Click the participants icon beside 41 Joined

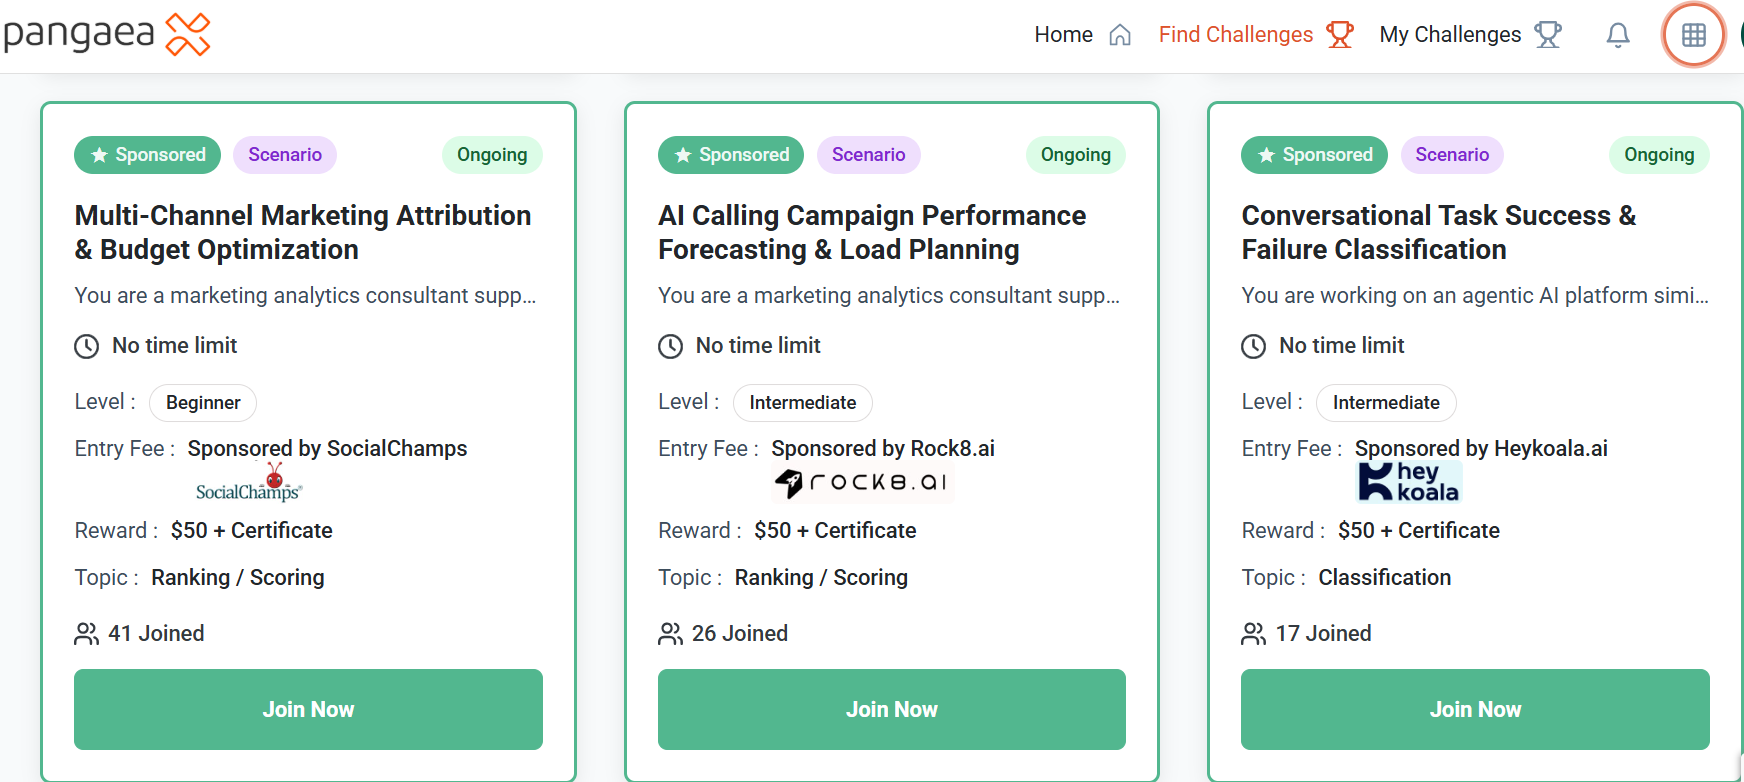[87, 634]
